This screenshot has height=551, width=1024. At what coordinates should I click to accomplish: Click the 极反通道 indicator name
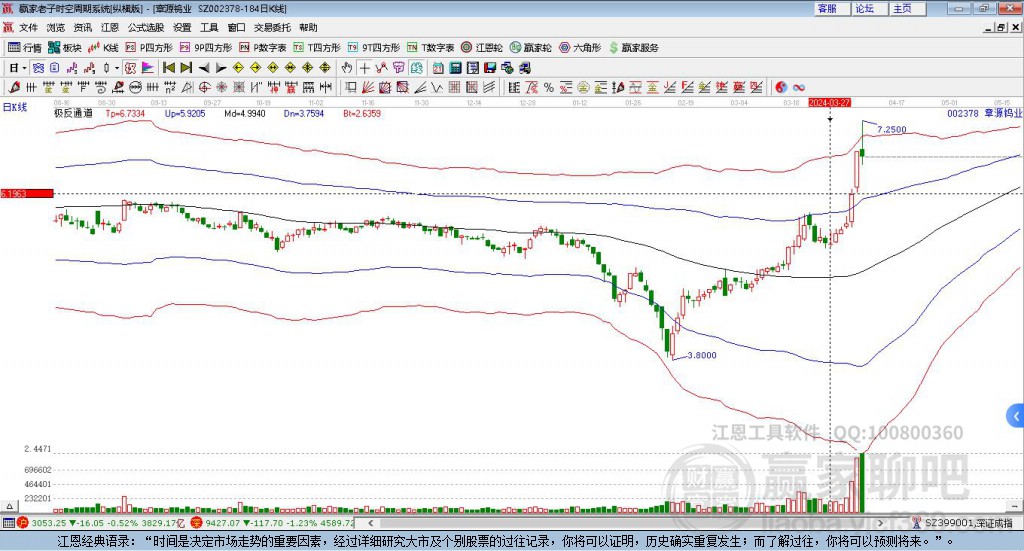pyautogui.click(x=73, y=114)
